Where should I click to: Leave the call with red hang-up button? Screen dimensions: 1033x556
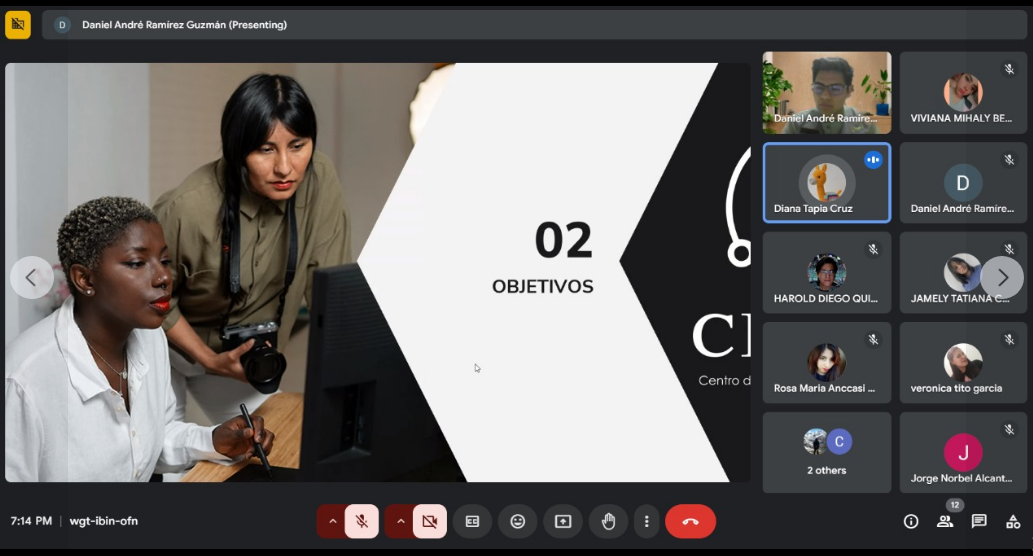690,521
